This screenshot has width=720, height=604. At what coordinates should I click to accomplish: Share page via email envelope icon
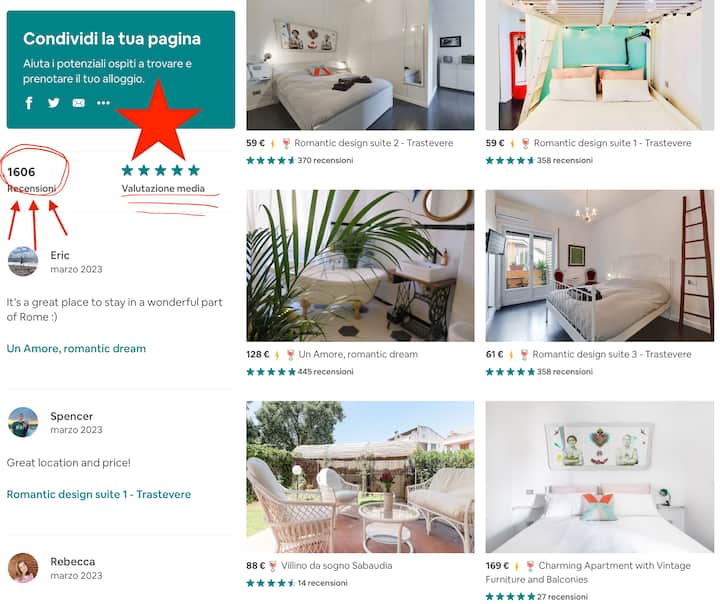[x=79, y=103]
